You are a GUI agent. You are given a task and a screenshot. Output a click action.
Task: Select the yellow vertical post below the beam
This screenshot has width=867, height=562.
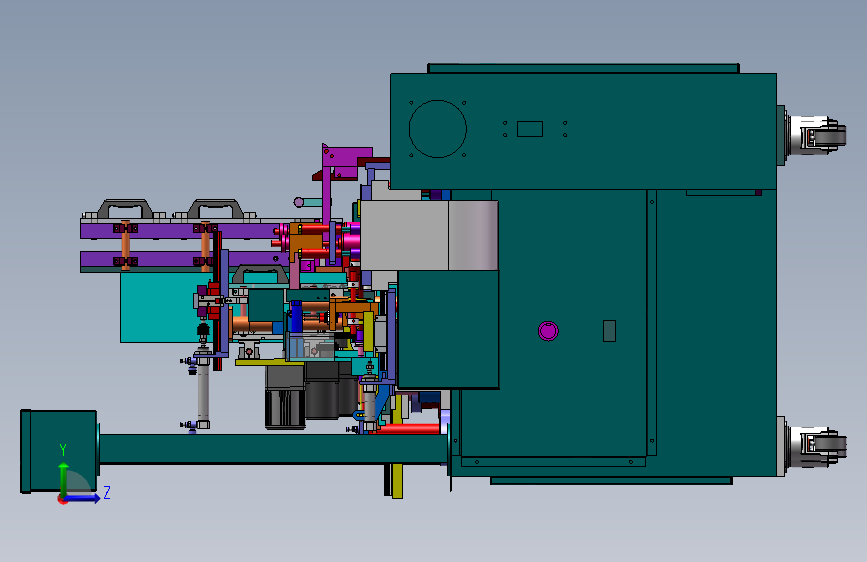click(397, 481)
